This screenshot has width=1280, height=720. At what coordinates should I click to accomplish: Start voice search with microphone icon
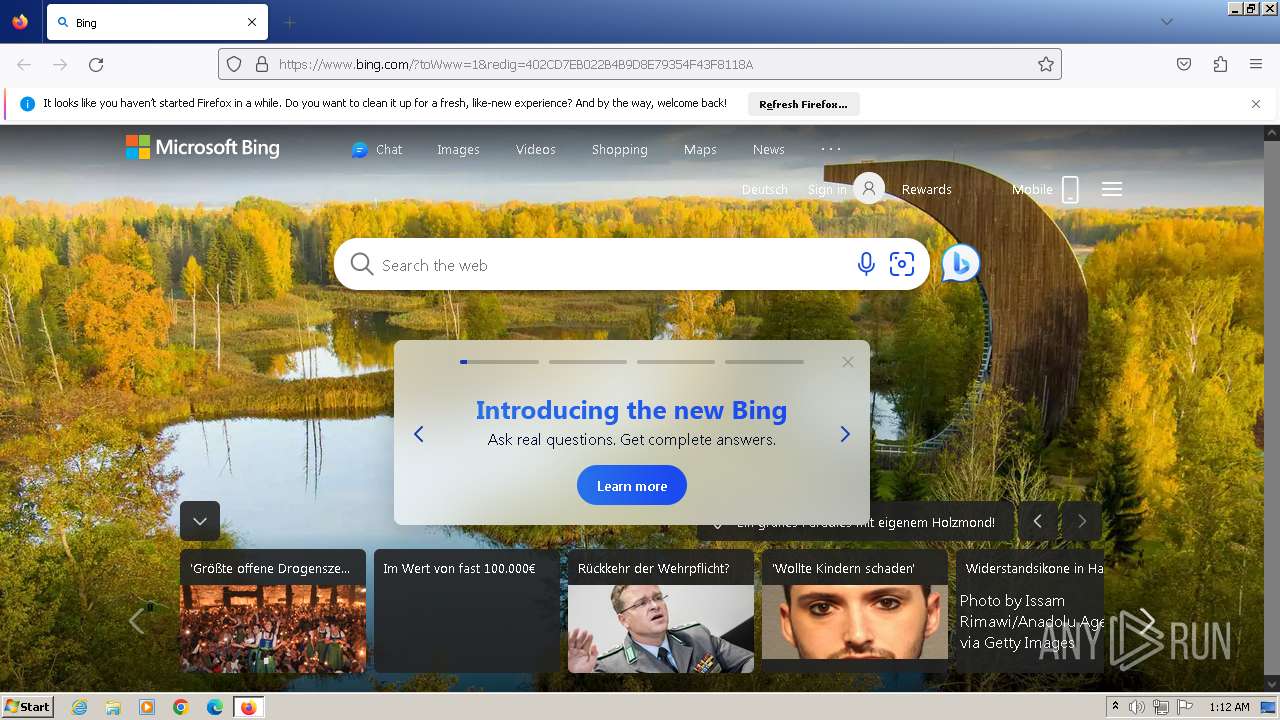click(x=866, y=264)
